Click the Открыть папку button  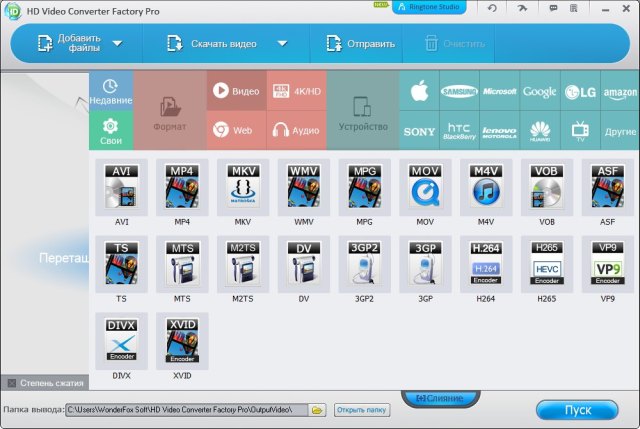click(361, 410)
